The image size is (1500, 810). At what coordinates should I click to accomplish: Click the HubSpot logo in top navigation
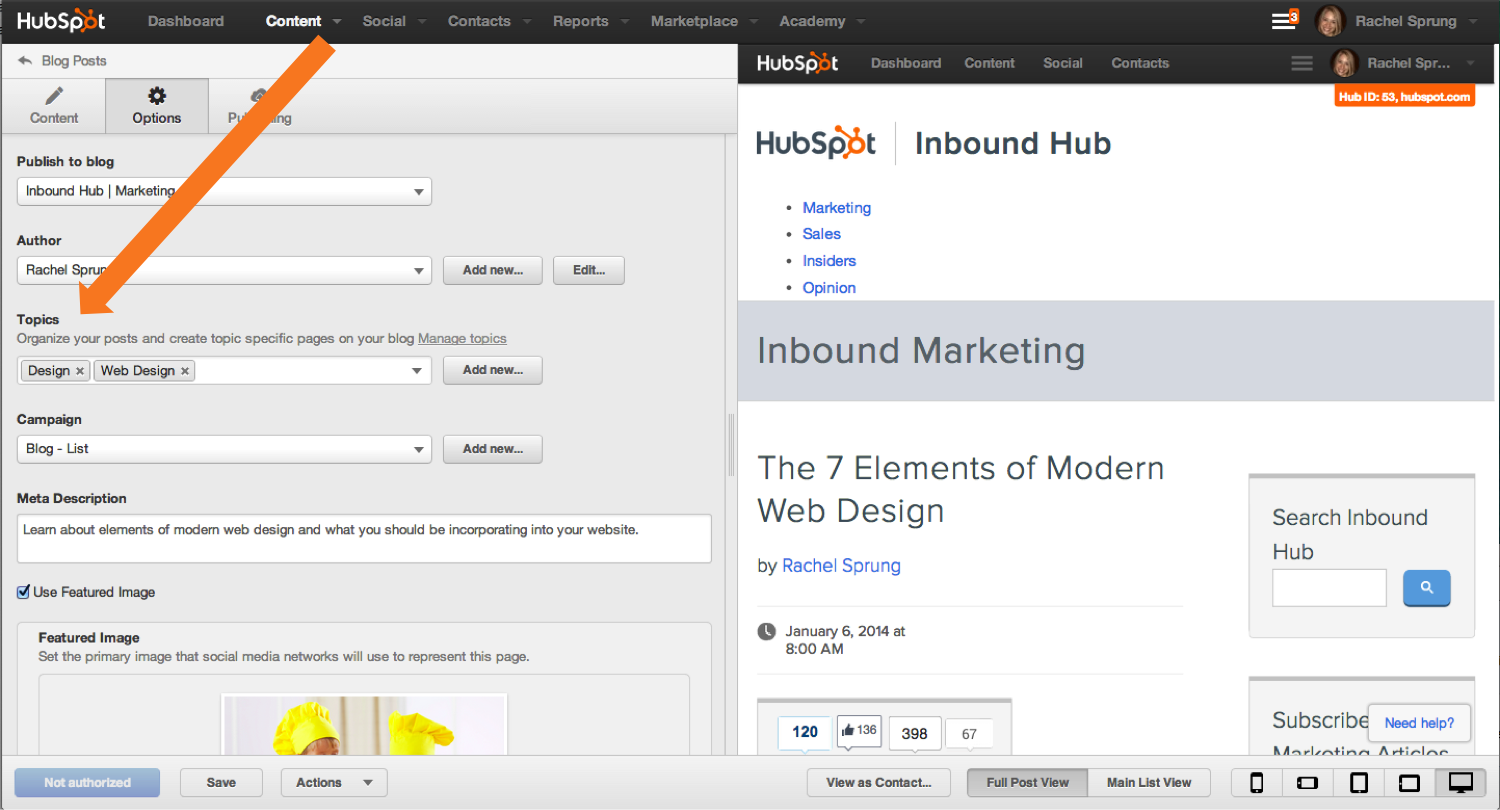(x=62, y=21)
